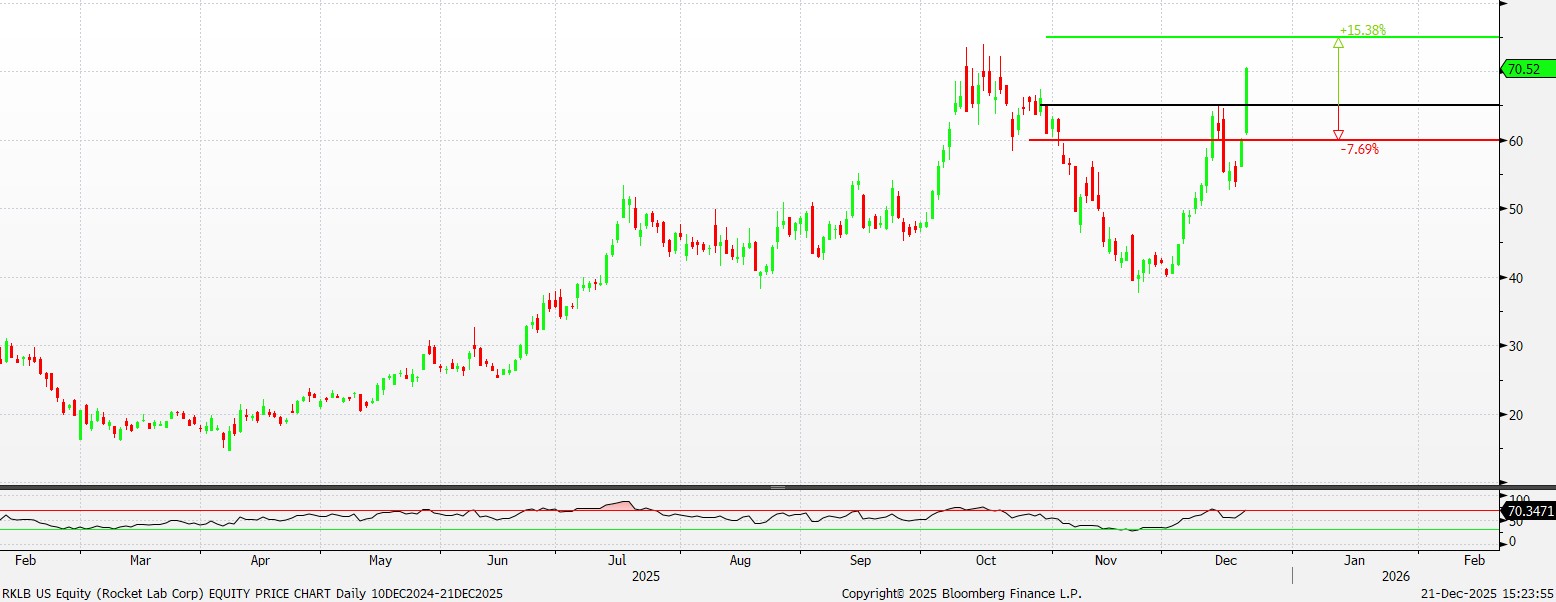Select the red horizontal line near 60
The width and height of the screenshot is (1556, 602).
coord(1264,140)
